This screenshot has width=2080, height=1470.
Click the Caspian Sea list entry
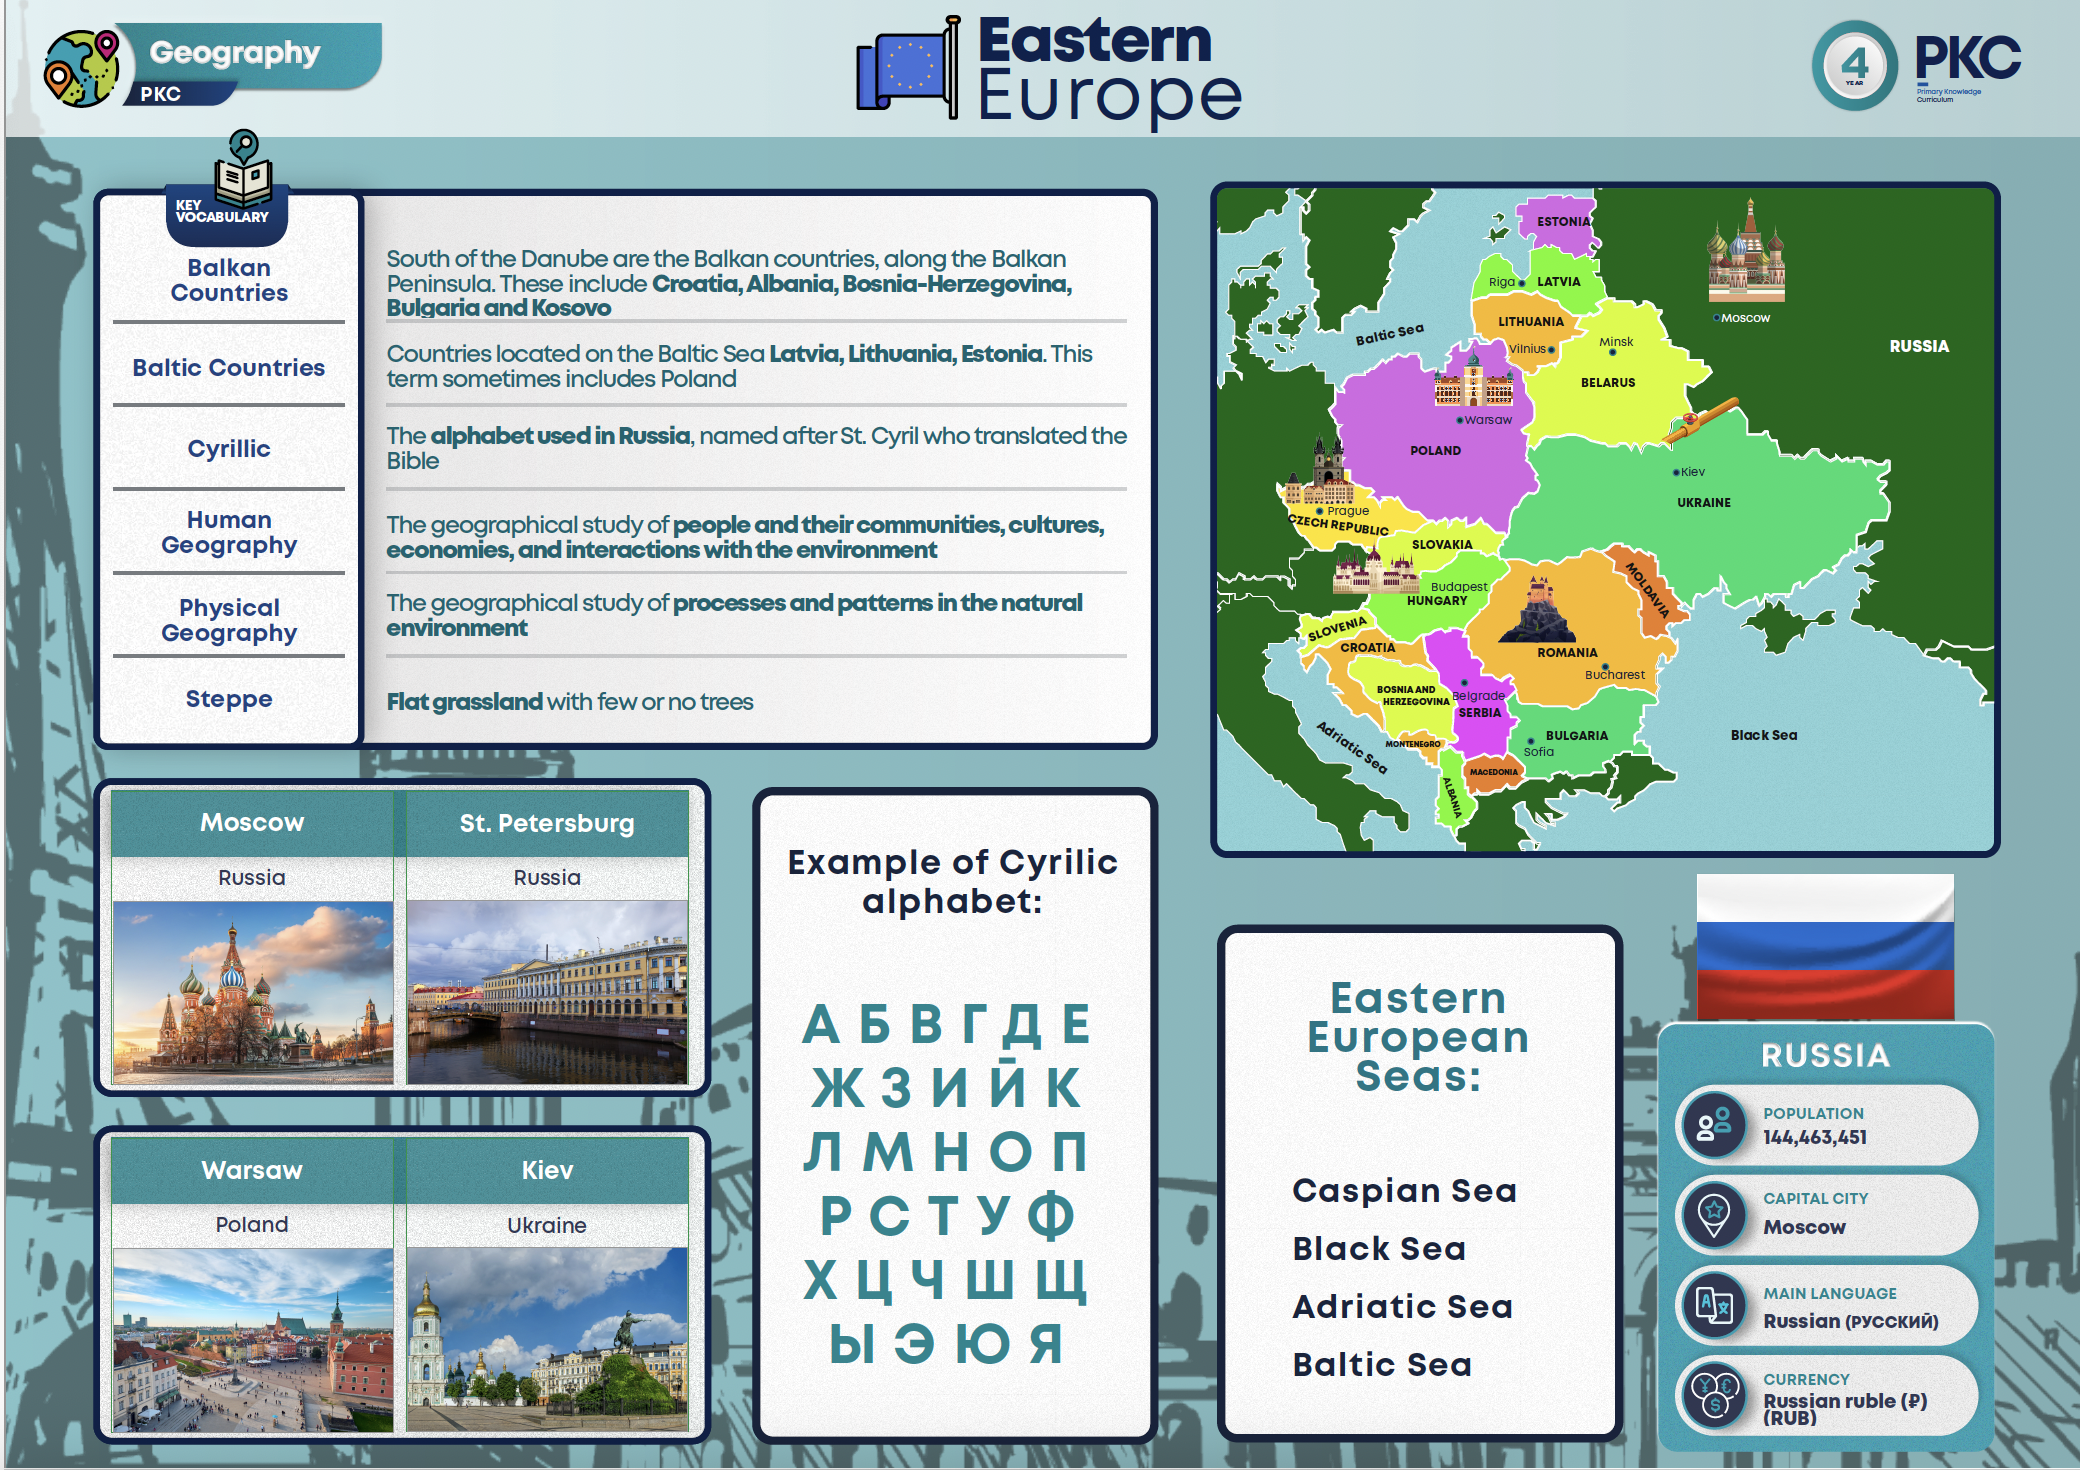pyautogui.click(x=1404, y=1191)
